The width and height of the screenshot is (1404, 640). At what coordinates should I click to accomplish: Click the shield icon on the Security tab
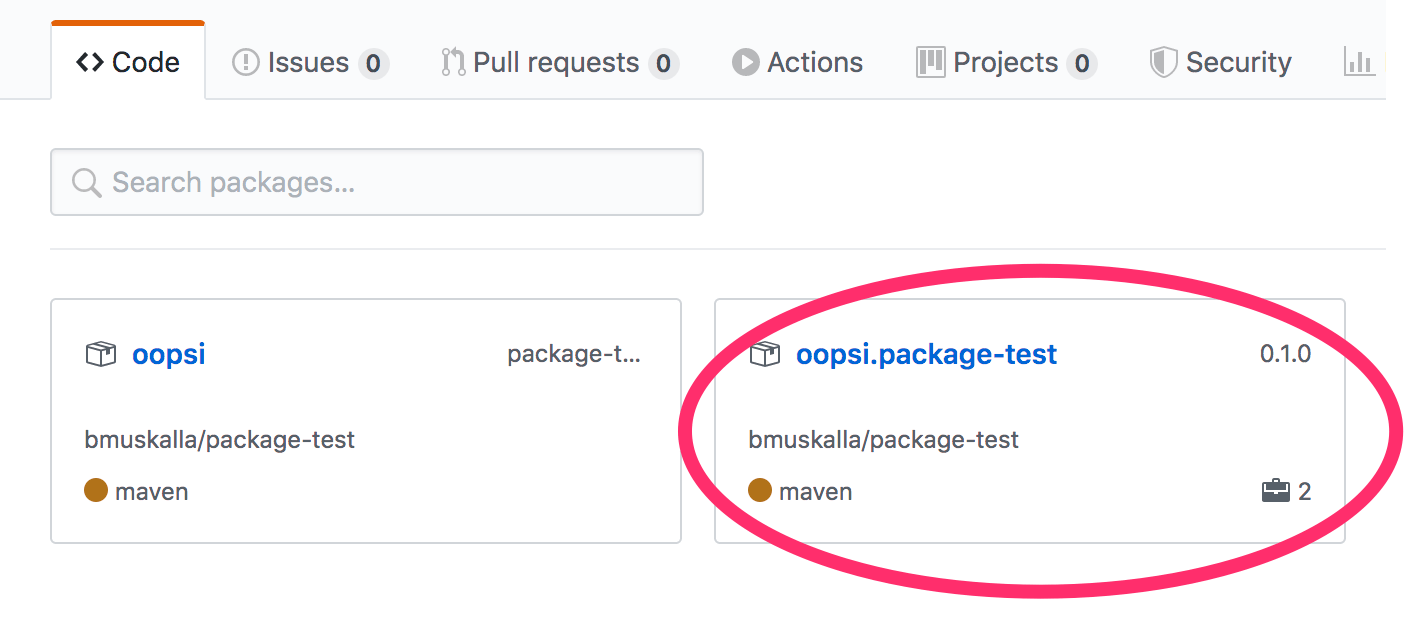point(1163,61)
